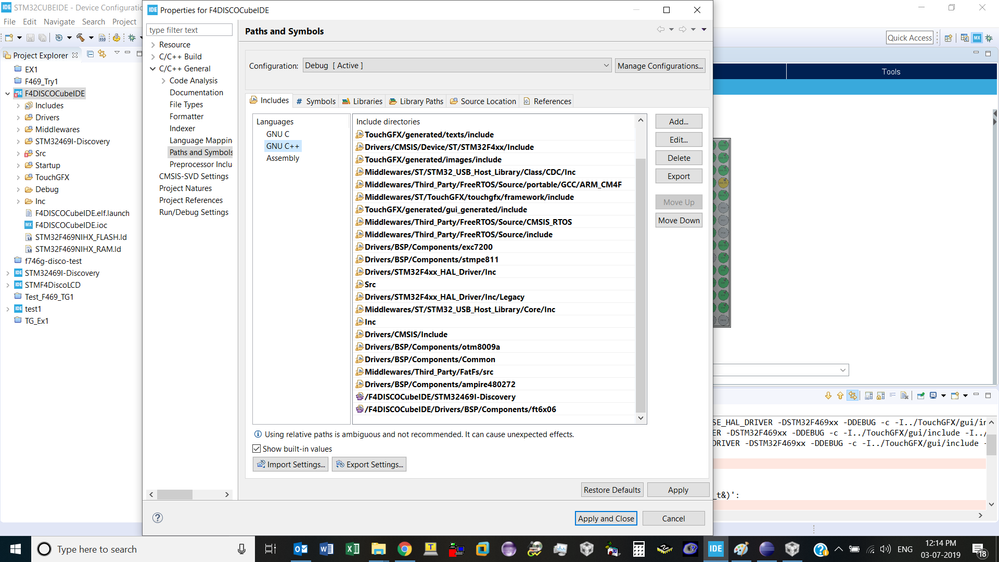999x562 pixels.
Task: Open the Open Perspective icon in main toolbar
Action: (948, 38)
